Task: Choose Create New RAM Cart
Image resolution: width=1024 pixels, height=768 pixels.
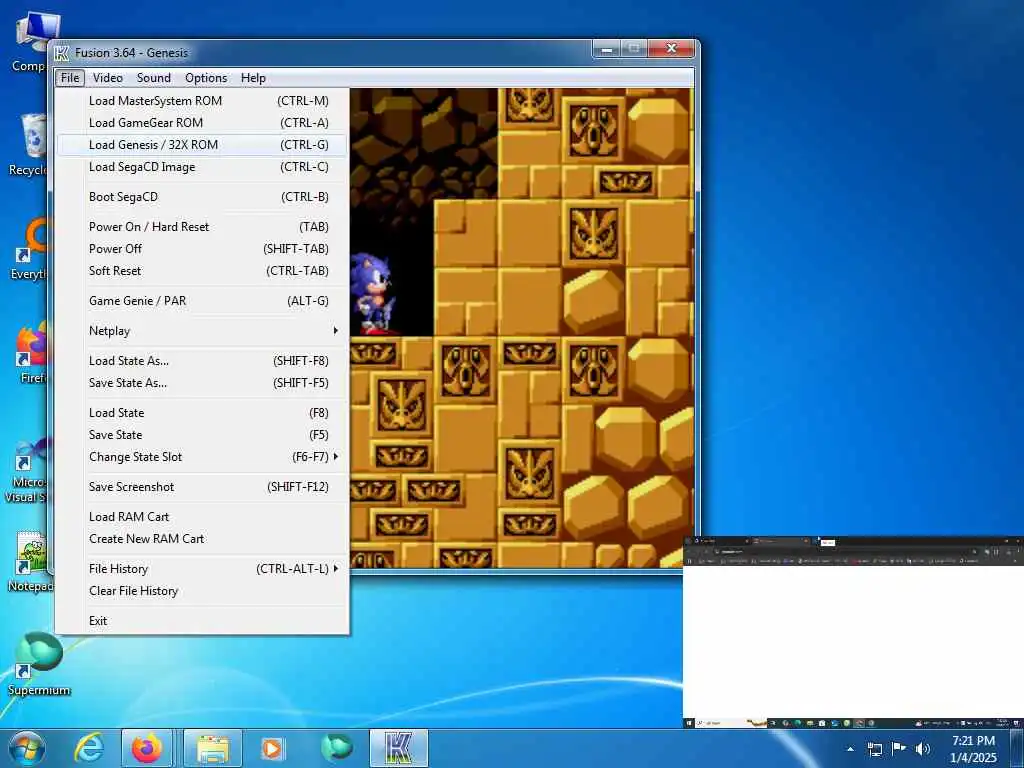Action: [x=202, y=539]
